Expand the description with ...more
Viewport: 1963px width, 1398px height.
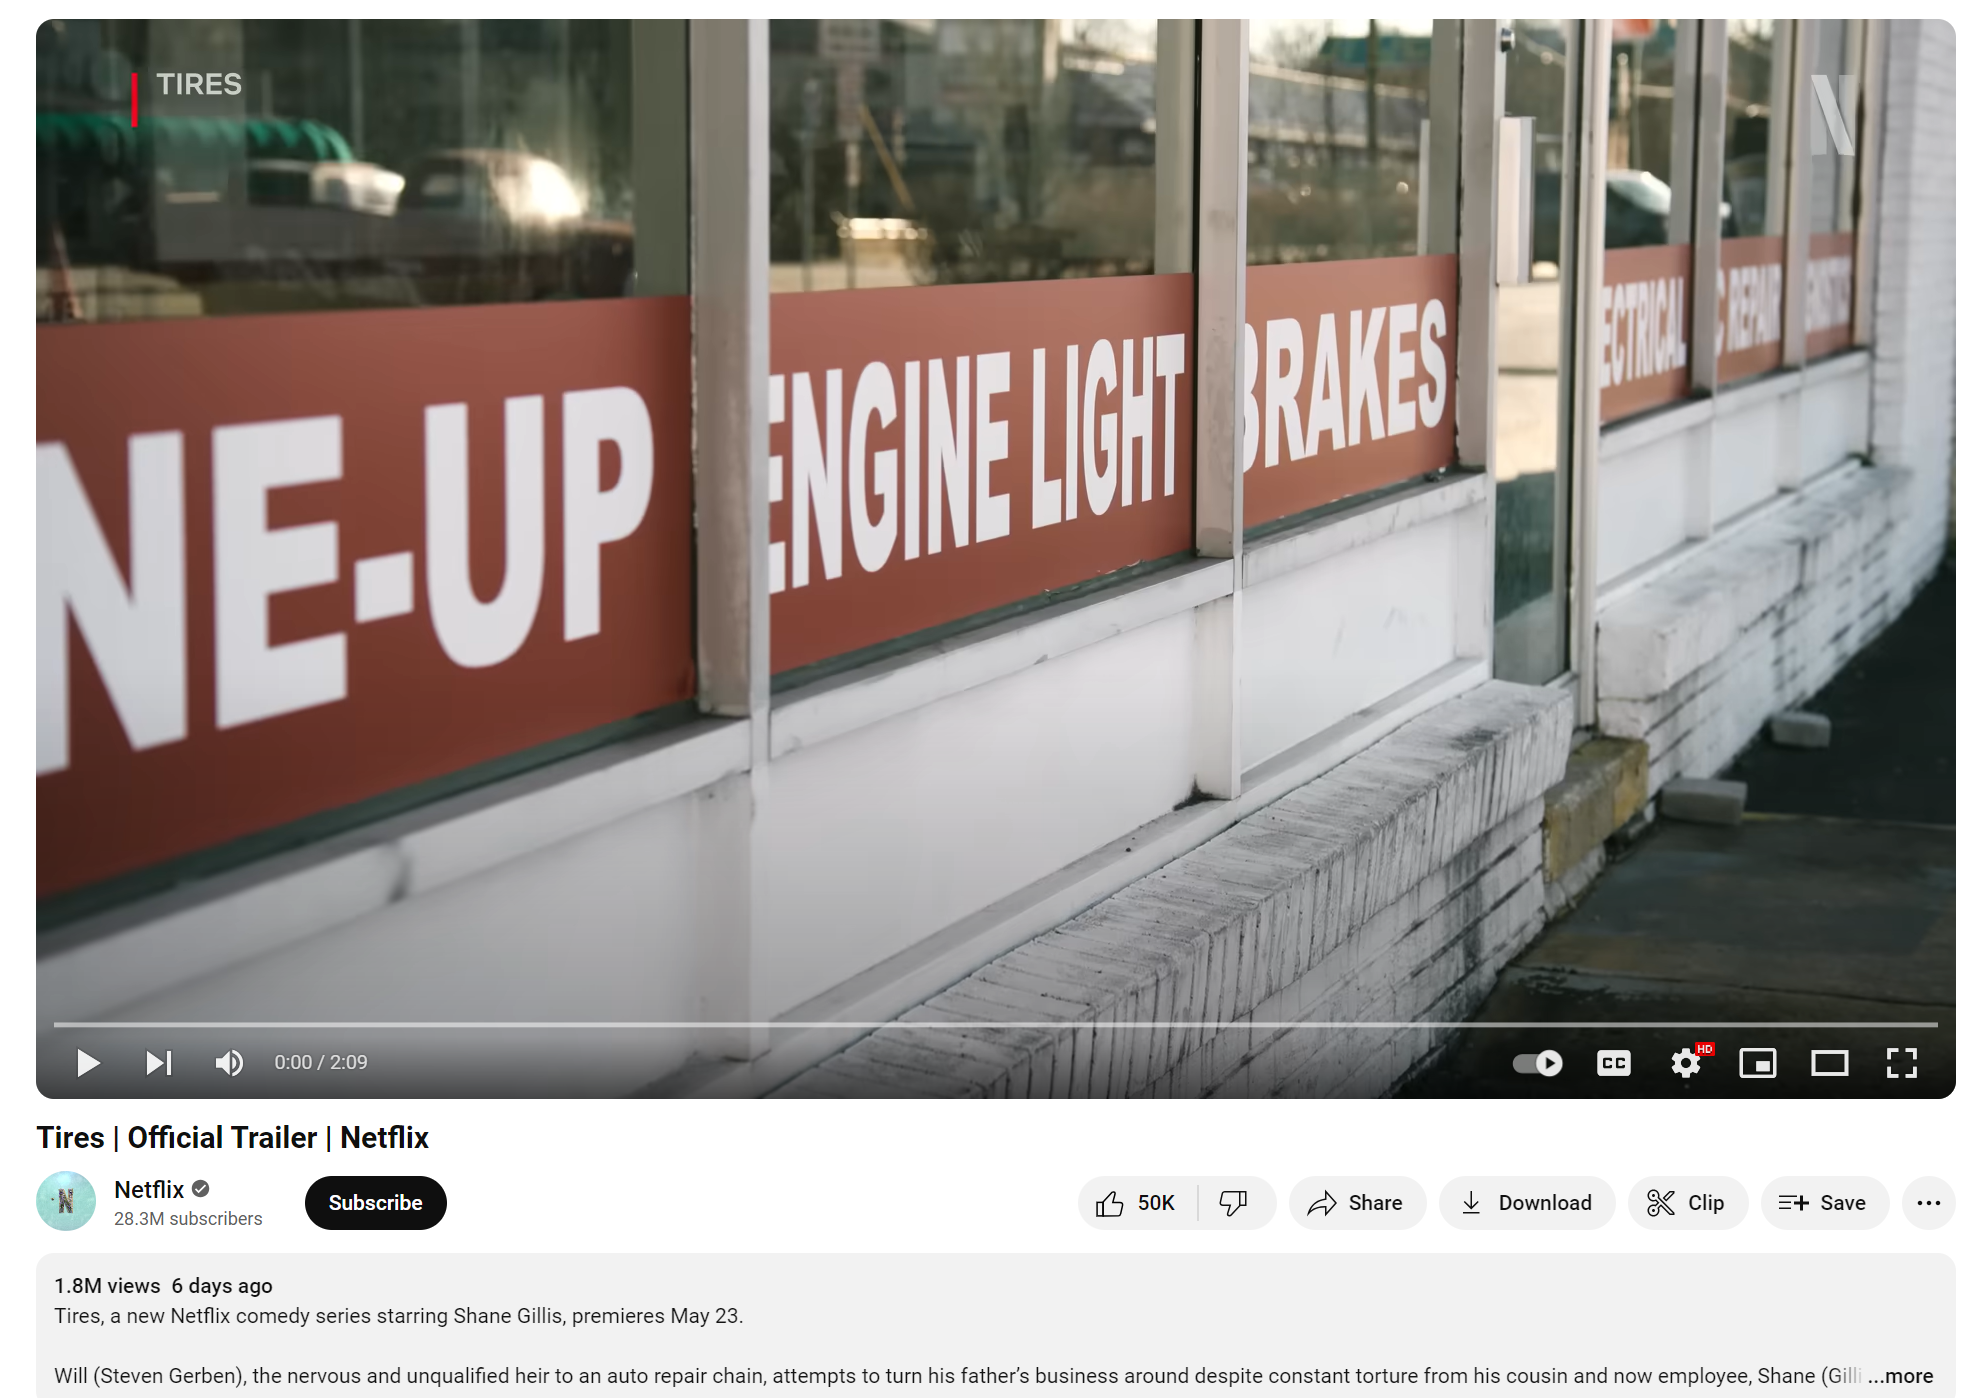(x=1900, y=1376)
